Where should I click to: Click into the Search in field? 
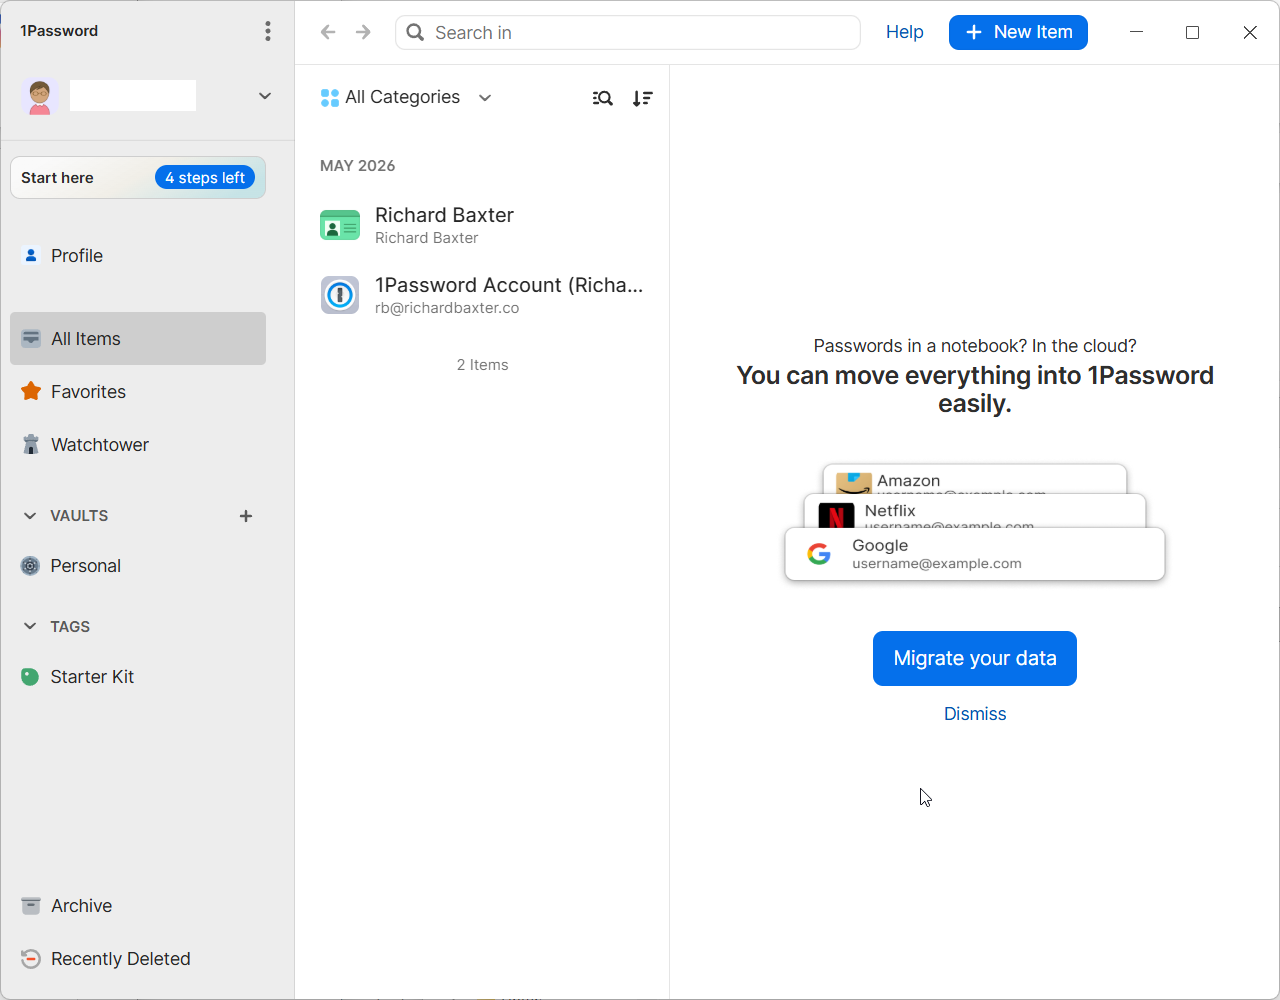tap(628, 33)
